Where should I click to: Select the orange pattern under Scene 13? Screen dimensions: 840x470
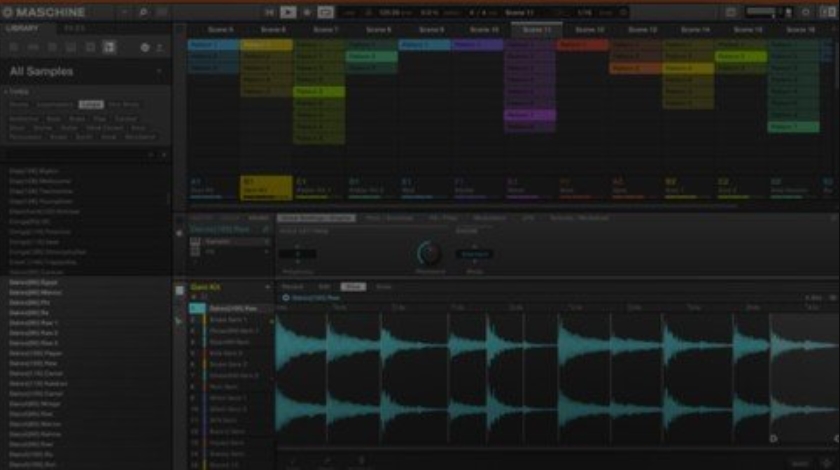point(634,68)
